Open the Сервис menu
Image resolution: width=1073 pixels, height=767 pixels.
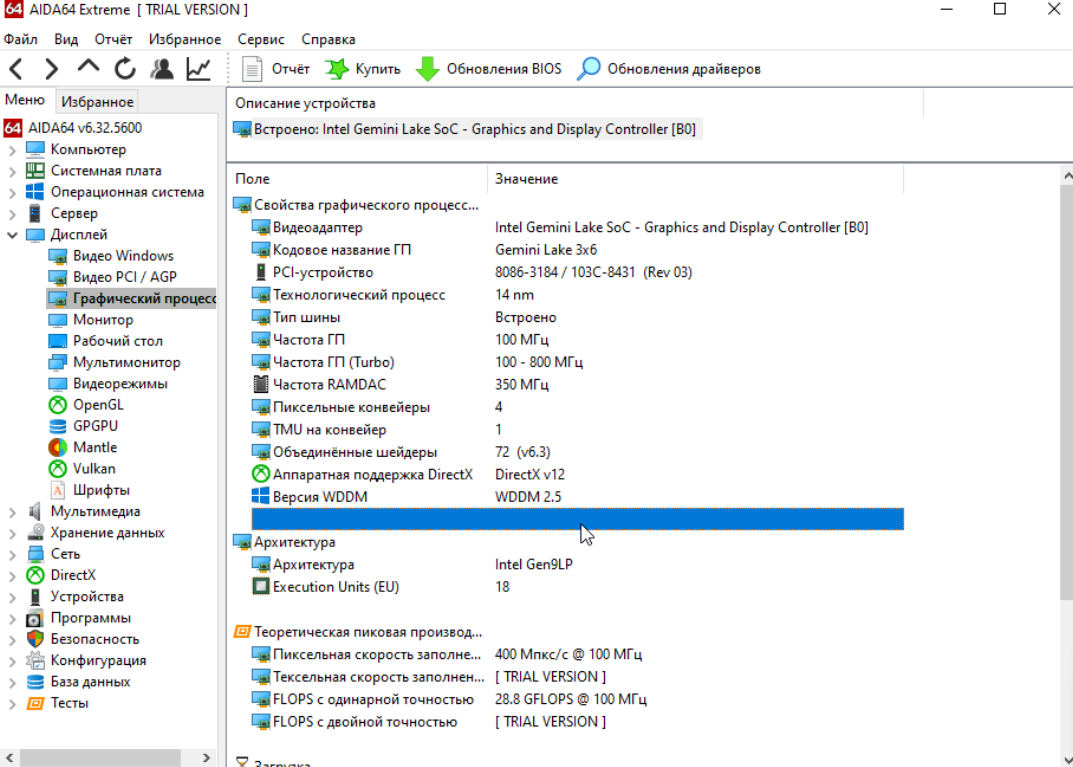tap(261, 39)
